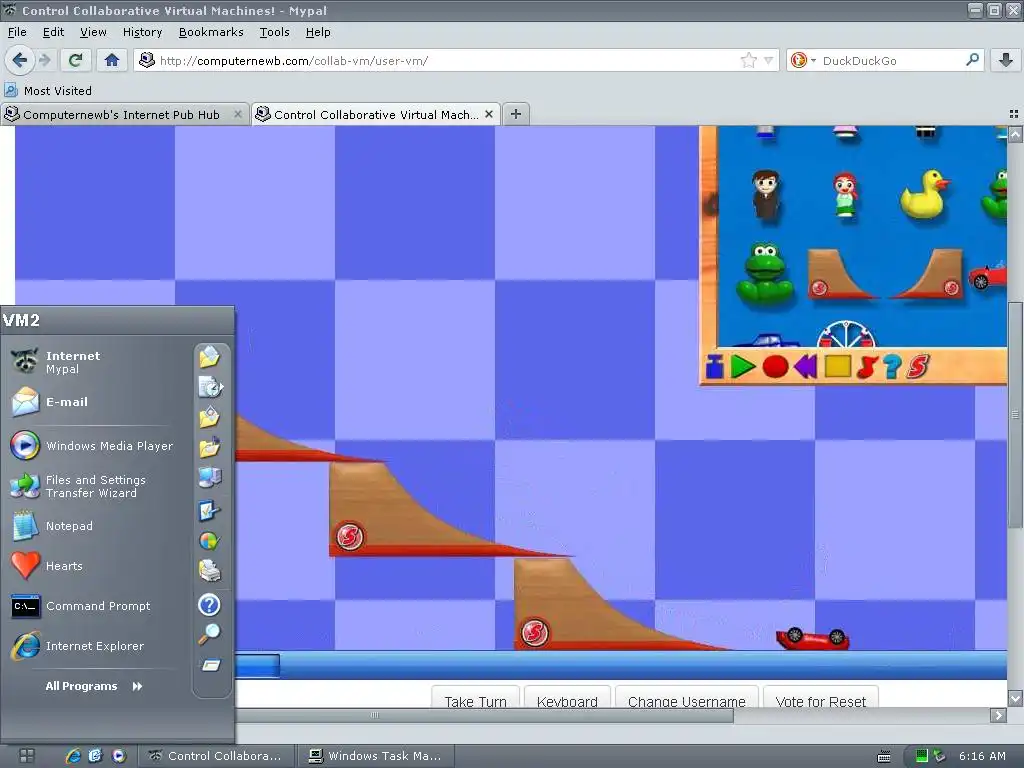Open the Bookmarks menu
This screenshot has width=1024, height=768.
(211, 32)
